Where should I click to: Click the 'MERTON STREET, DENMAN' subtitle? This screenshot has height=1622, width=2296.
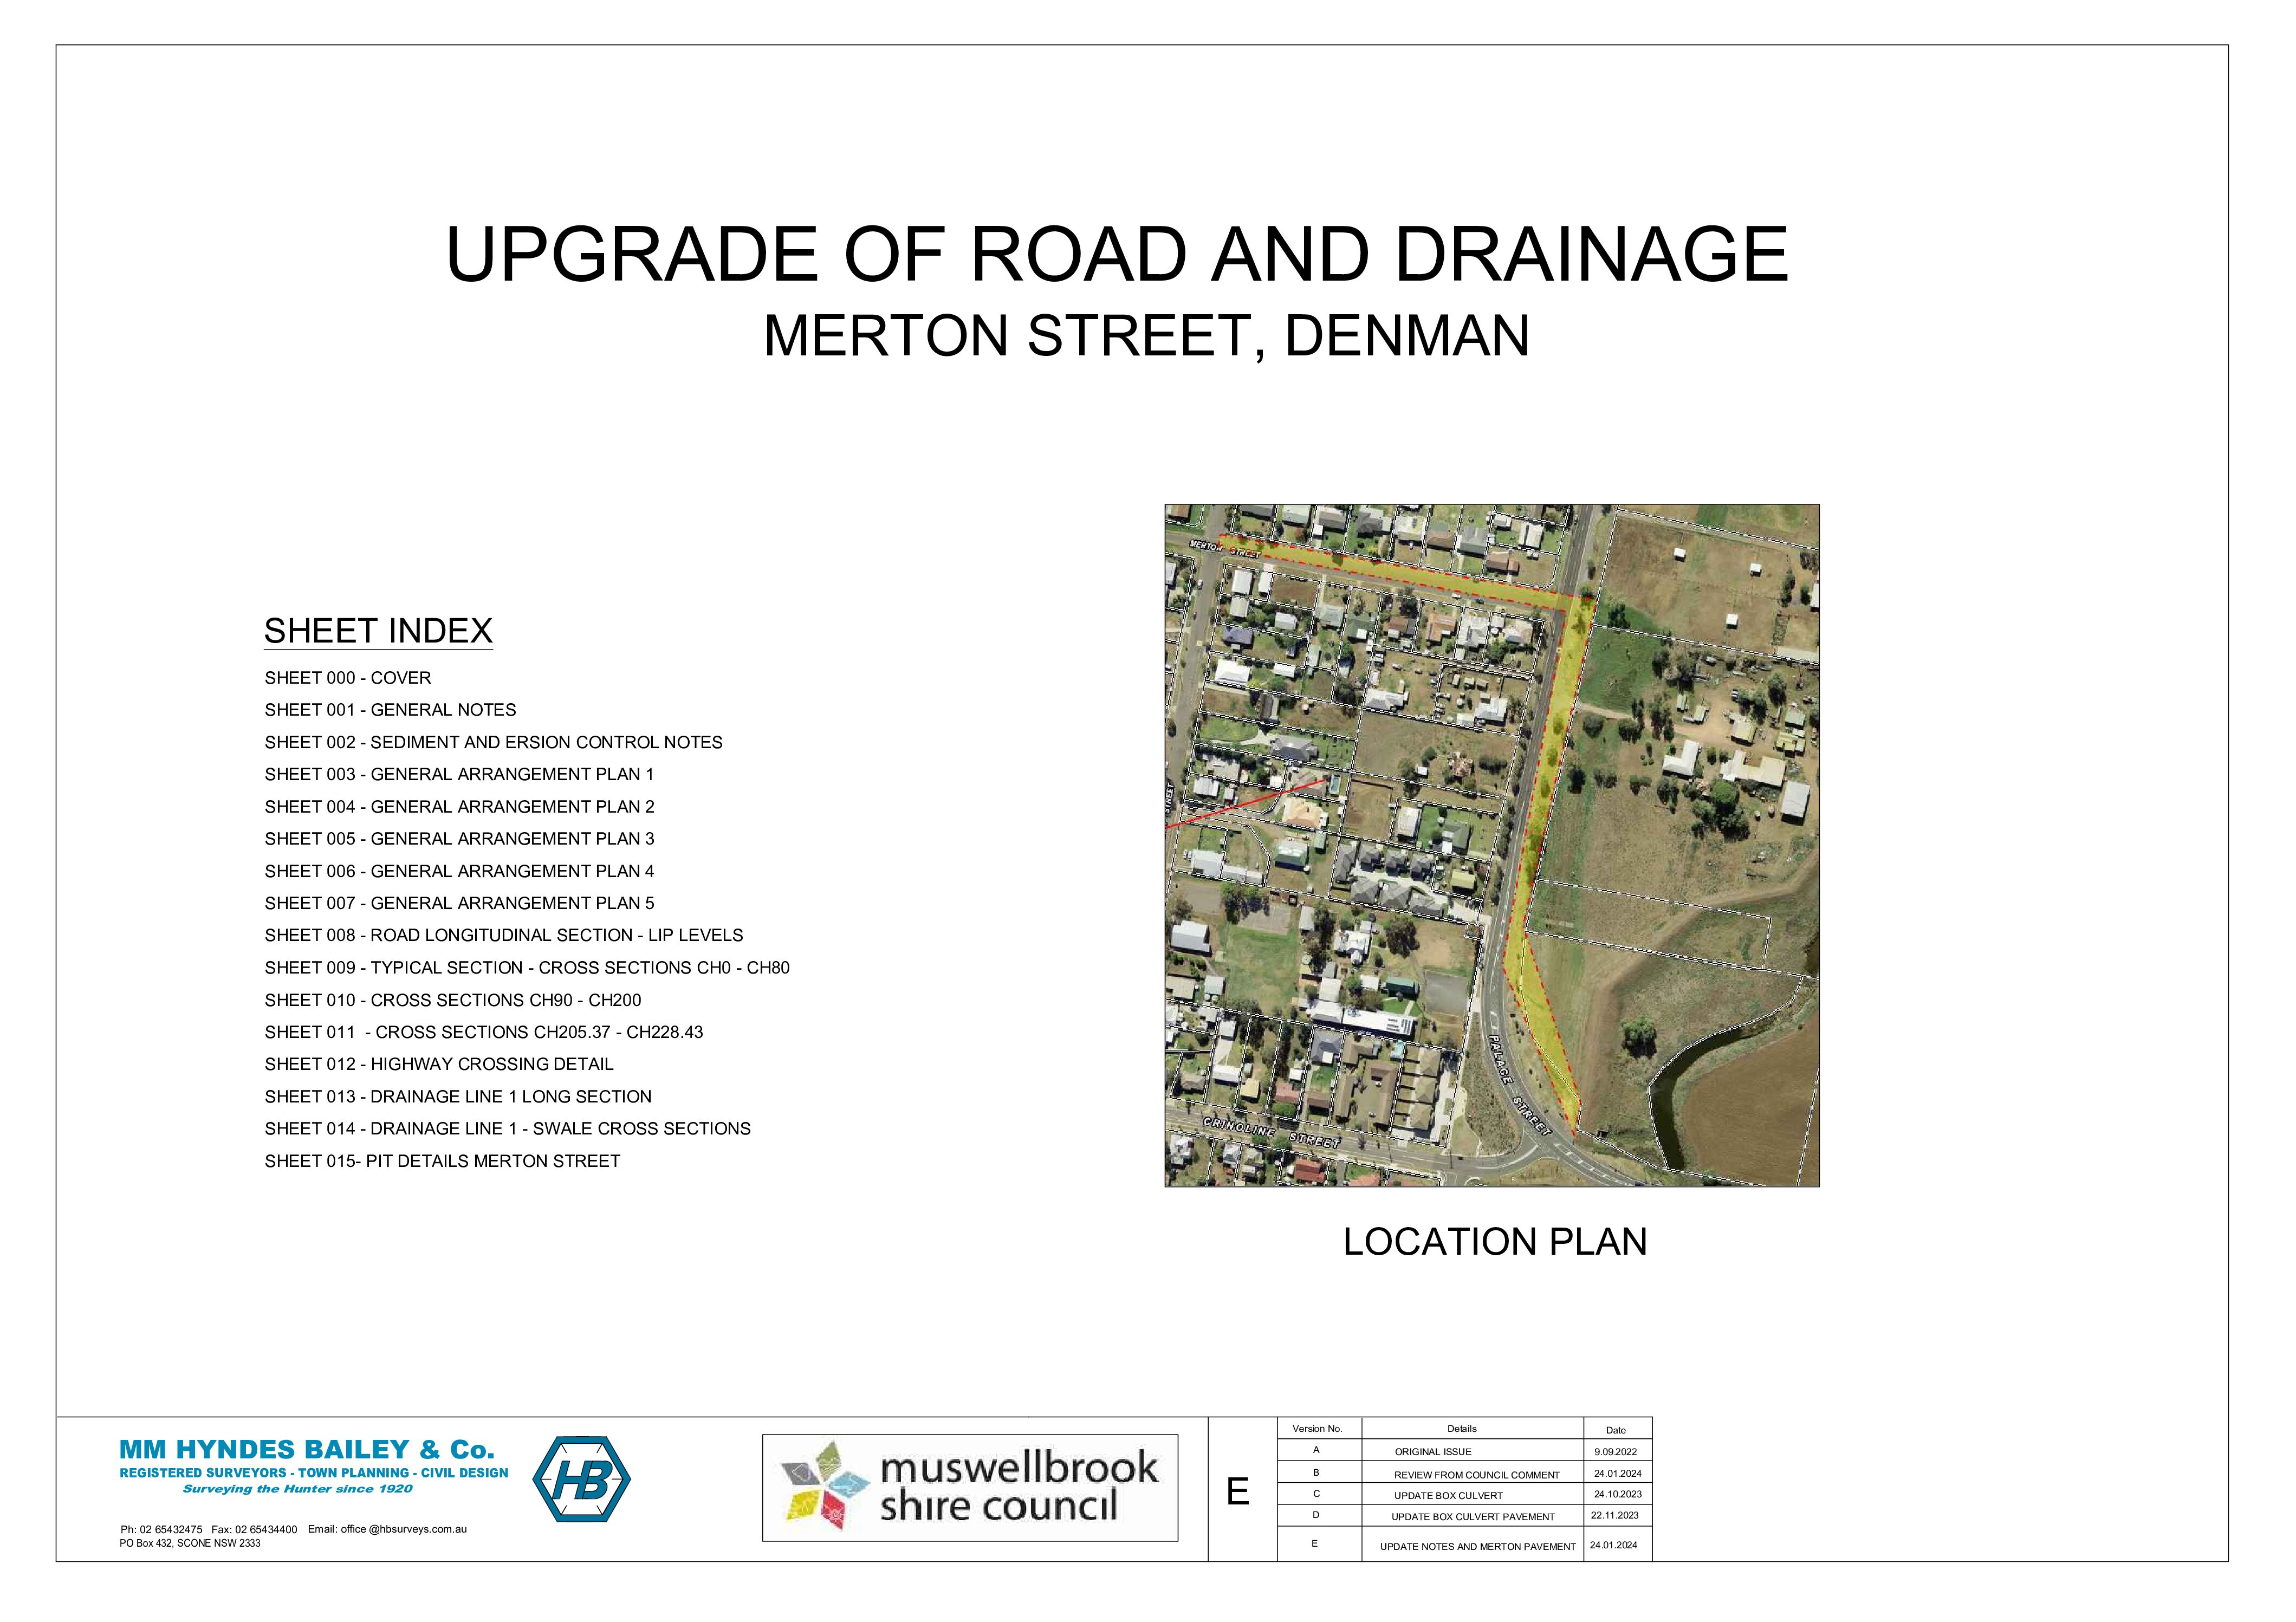pyautogui.click(x=1147, y=335)
